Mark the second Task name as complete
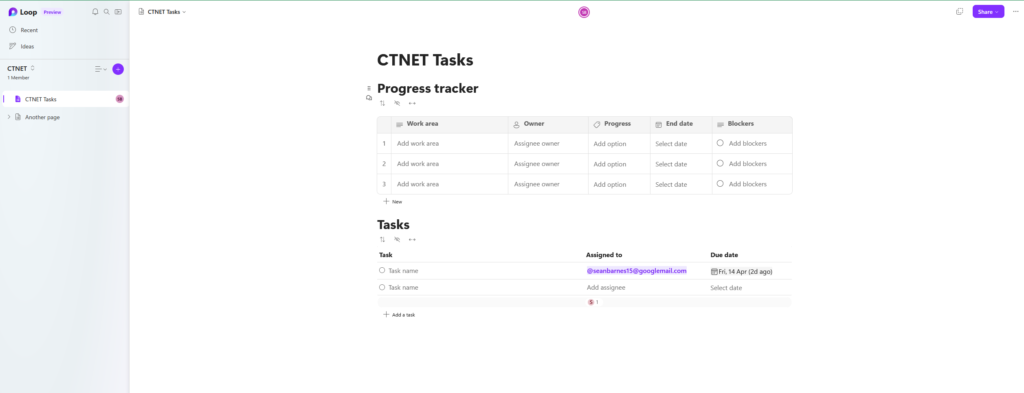 382,287
